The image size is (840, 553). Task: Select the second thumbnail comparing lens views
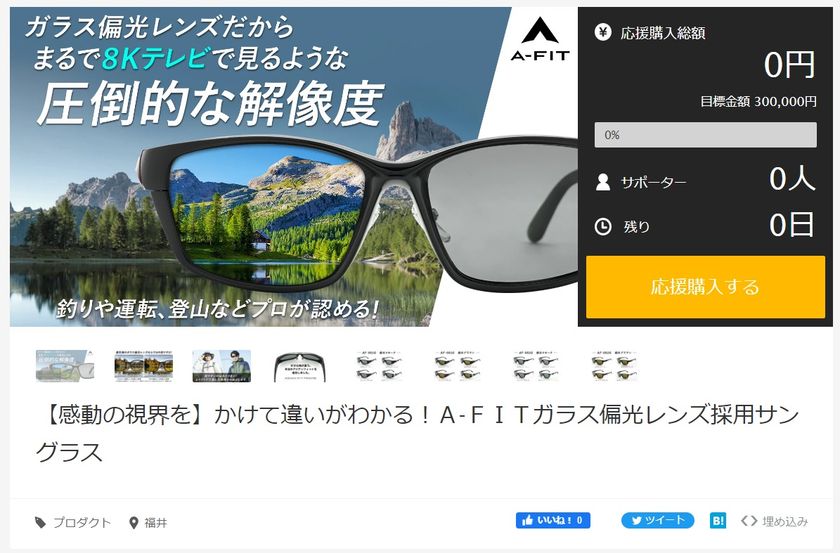[144, 366]
